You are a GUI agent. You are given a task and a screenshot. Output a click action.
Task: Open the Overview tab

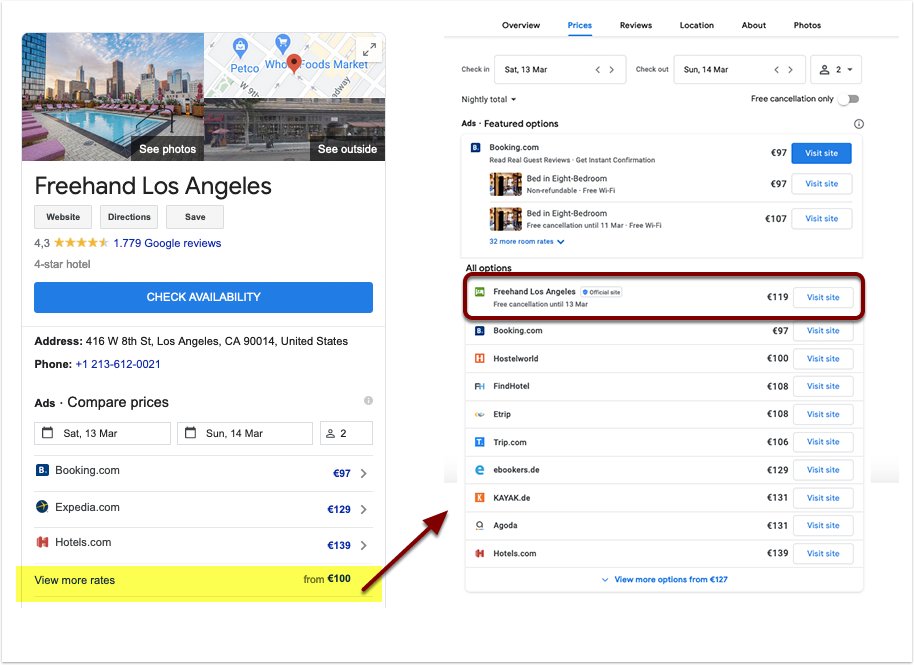pyautogui.click(x=521, y=25)
